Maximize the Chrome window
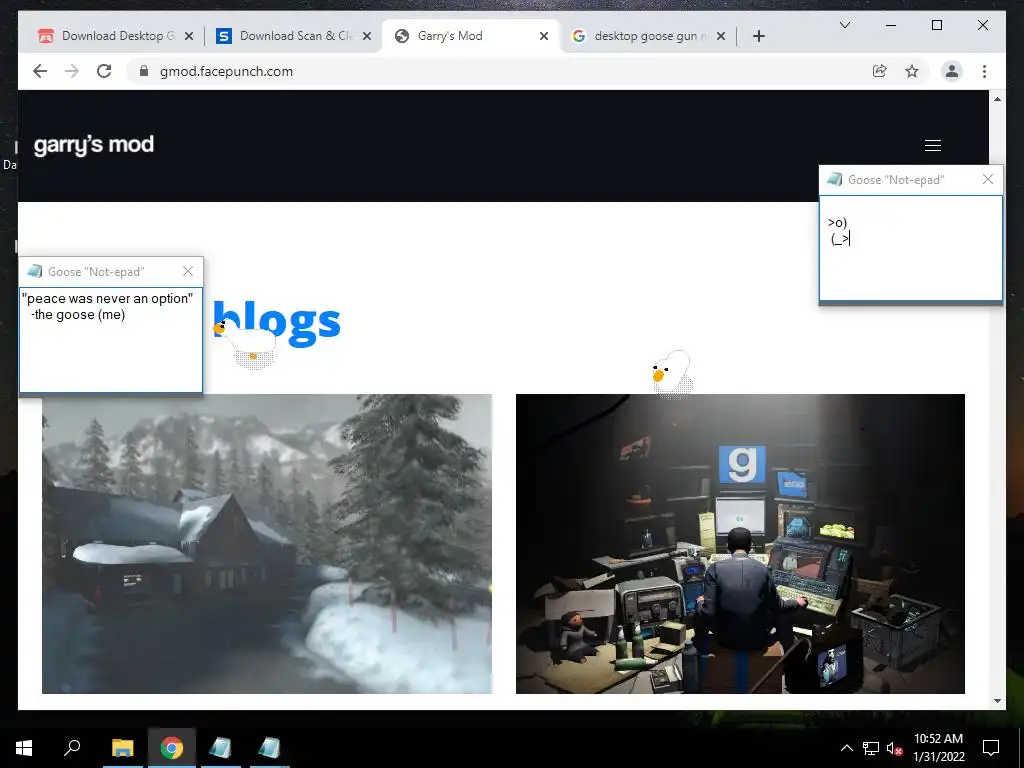Screen dimensions: 1024x768 pos(936,25)
